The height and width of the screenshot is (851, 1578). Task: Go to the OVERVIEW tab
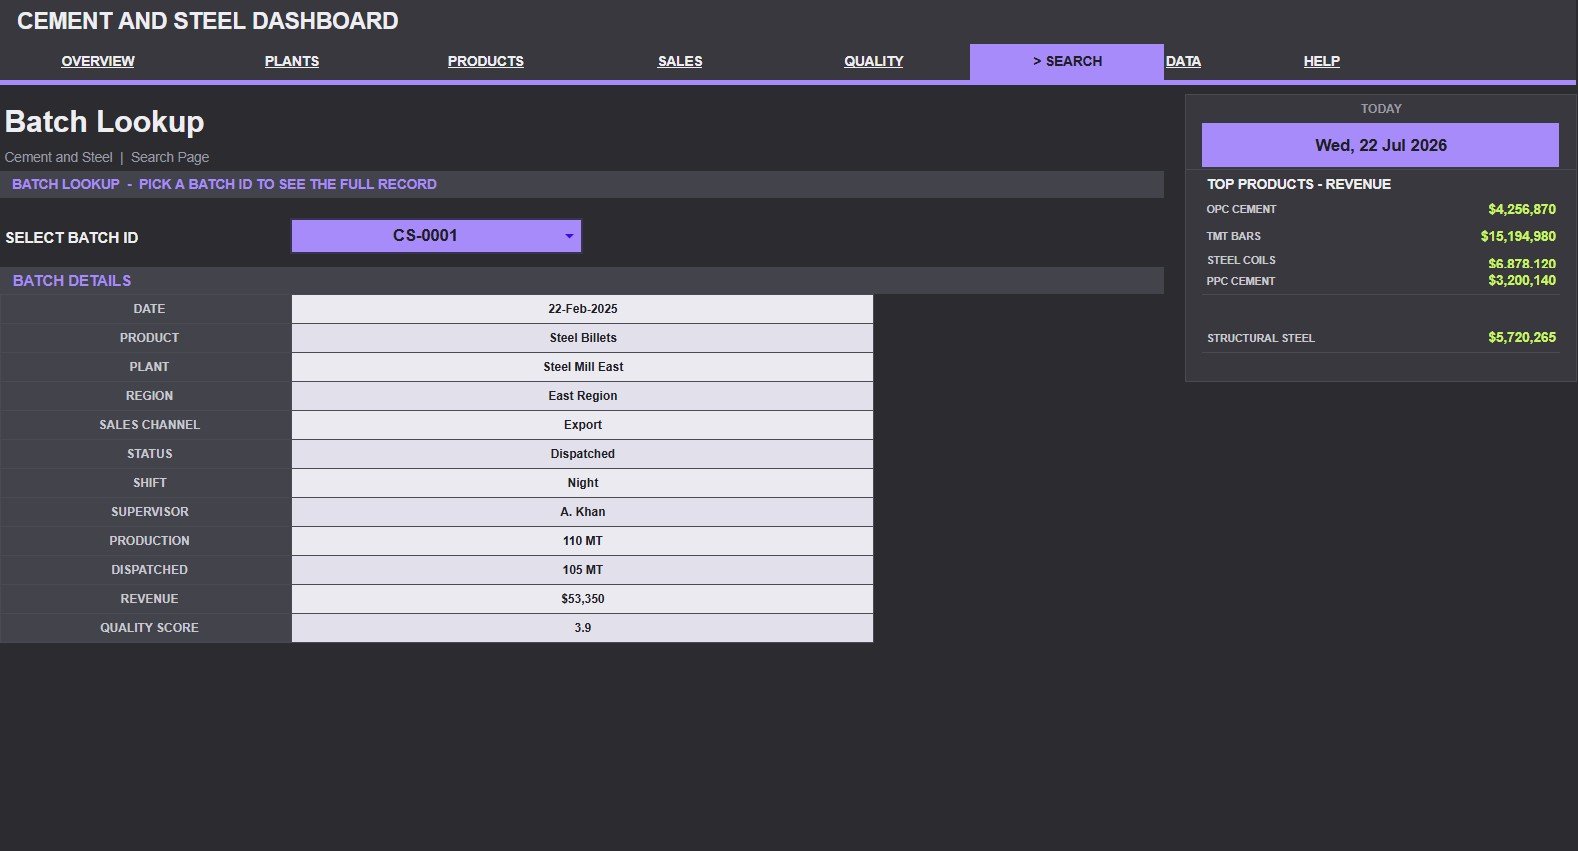(x=98, y=61)
